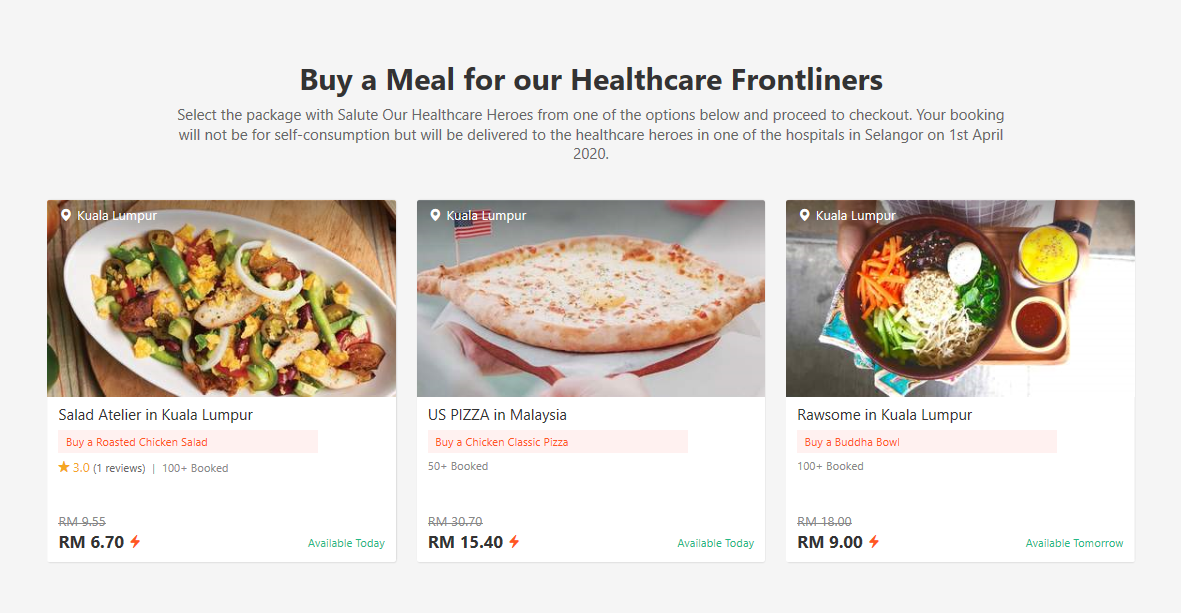Click flash deal icon beside RM 6.70
Image resolution: width=1181 pixels, height=613 pixels.
[x=135, y=542]
